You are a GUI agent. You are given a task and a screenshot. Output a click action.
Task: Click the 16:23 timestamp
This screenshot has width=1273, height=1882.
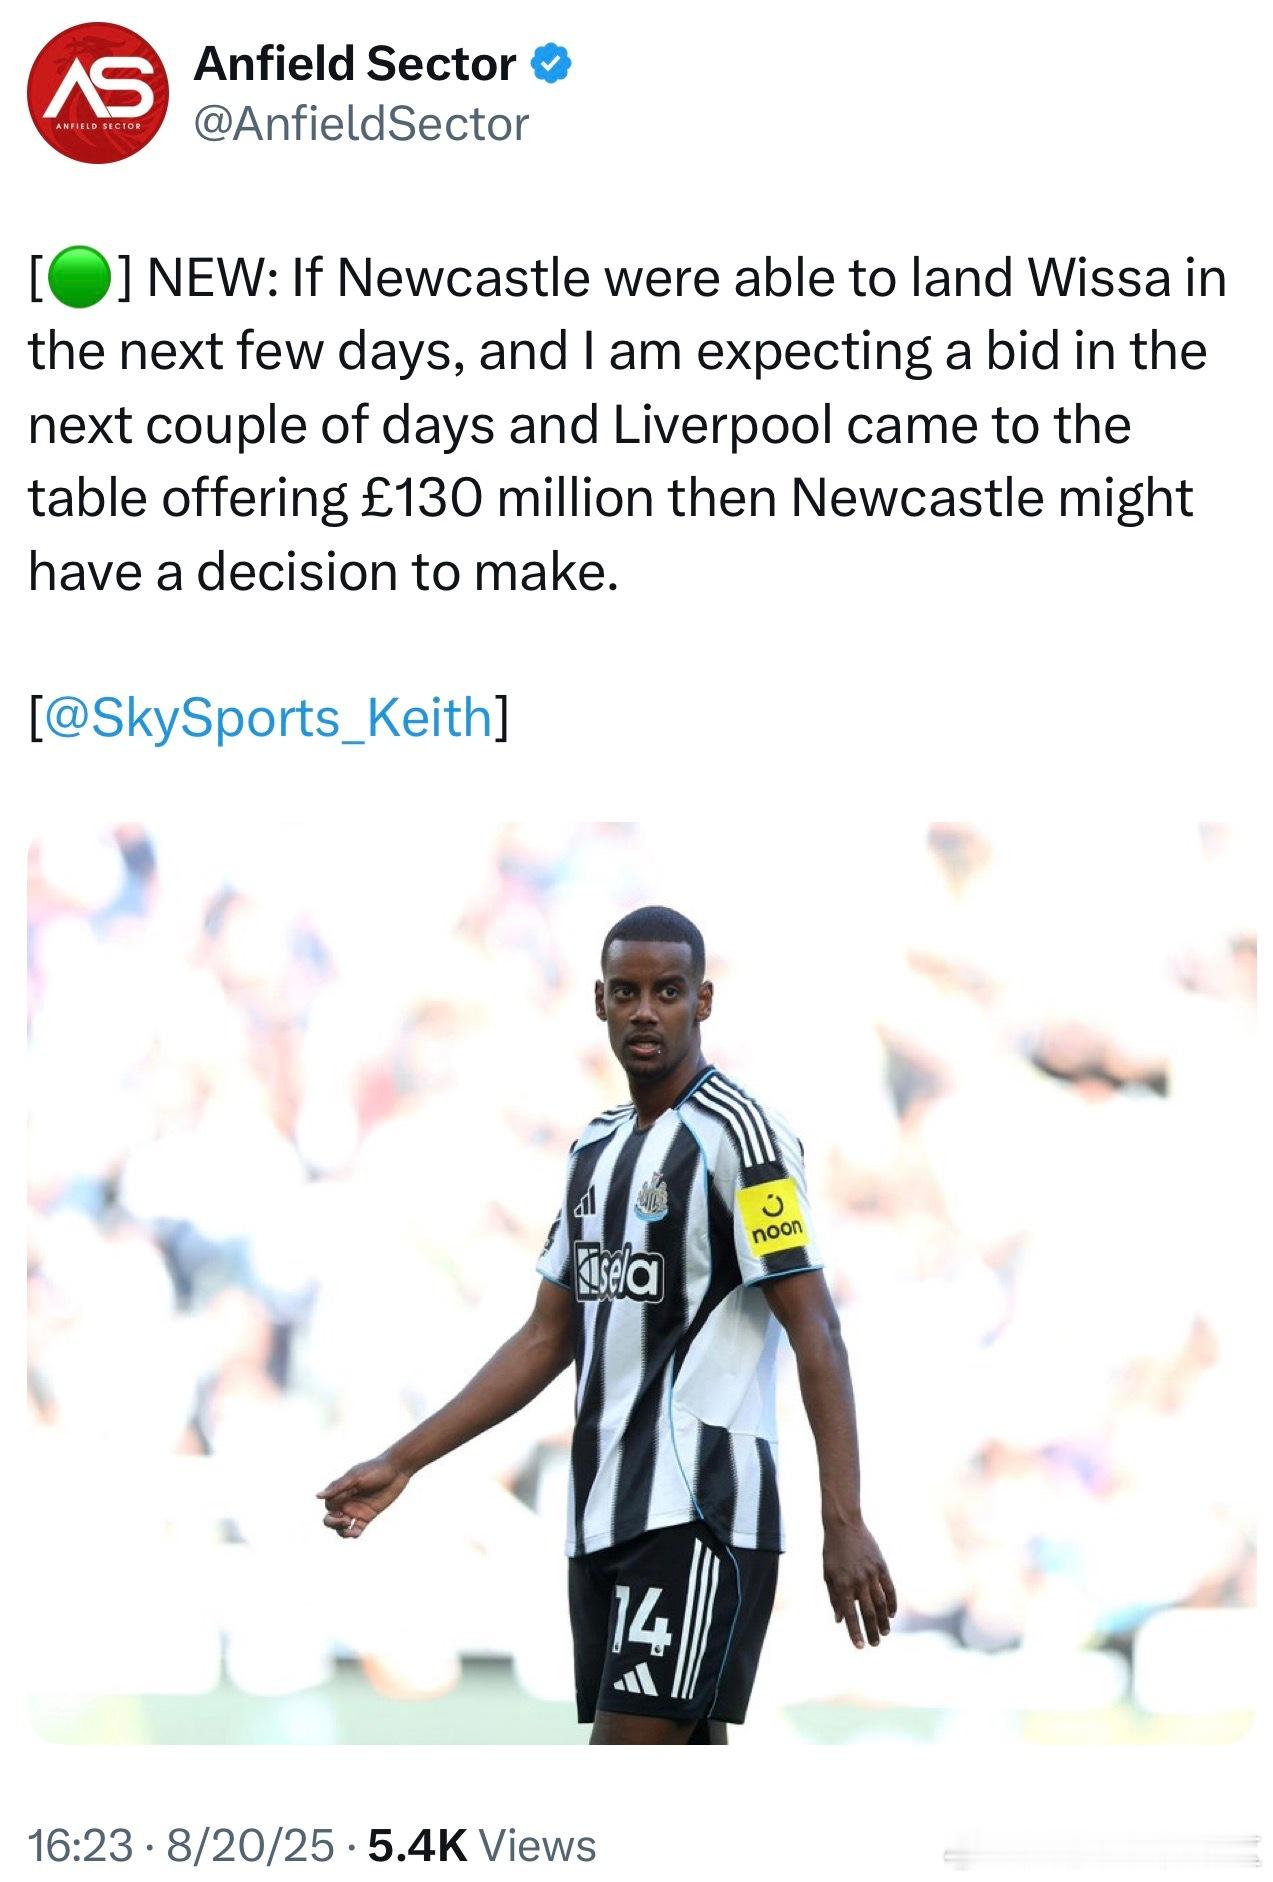(x=81, y=1846)
